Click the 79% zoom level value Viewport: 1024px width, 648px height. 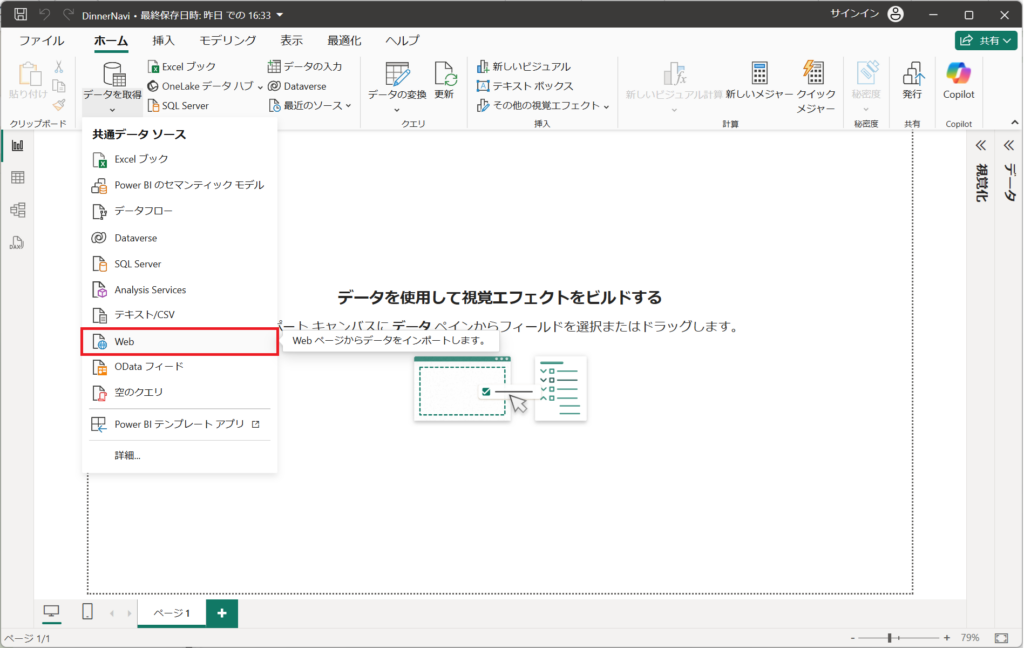[970, 638]
